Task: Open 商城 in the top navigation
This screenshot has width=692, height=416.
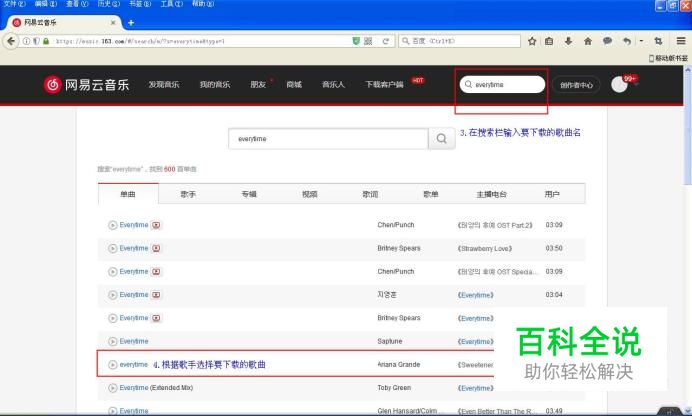Action: [294, 84]
